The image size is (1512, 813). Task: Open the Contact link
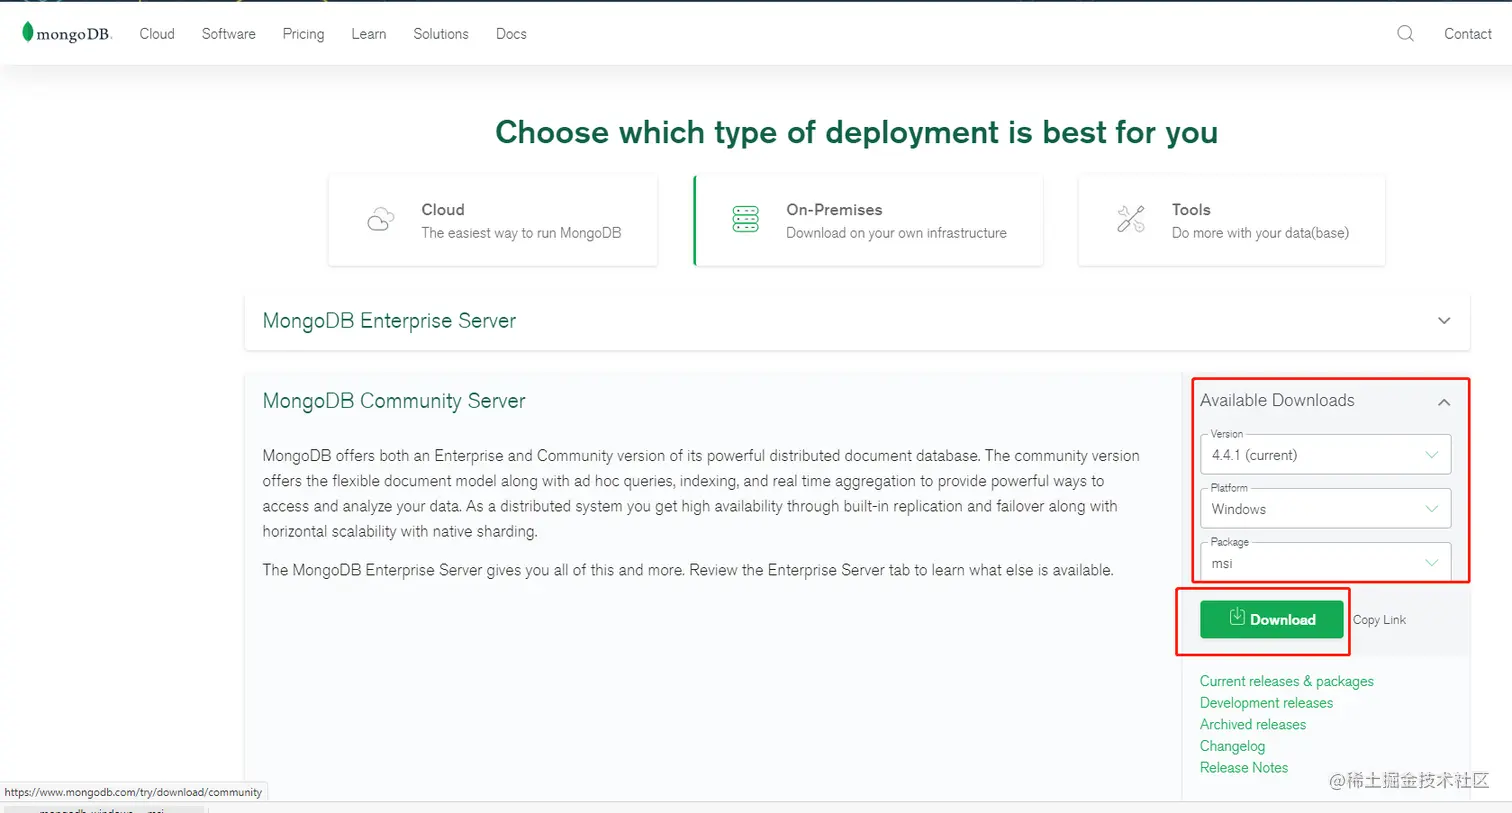coord(1468,33)
